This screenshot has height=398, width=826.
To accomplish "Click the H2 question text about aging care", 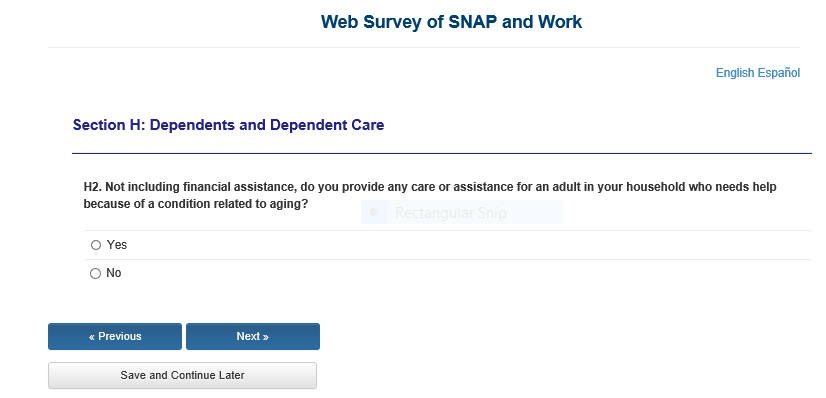I will pos(430,195).
